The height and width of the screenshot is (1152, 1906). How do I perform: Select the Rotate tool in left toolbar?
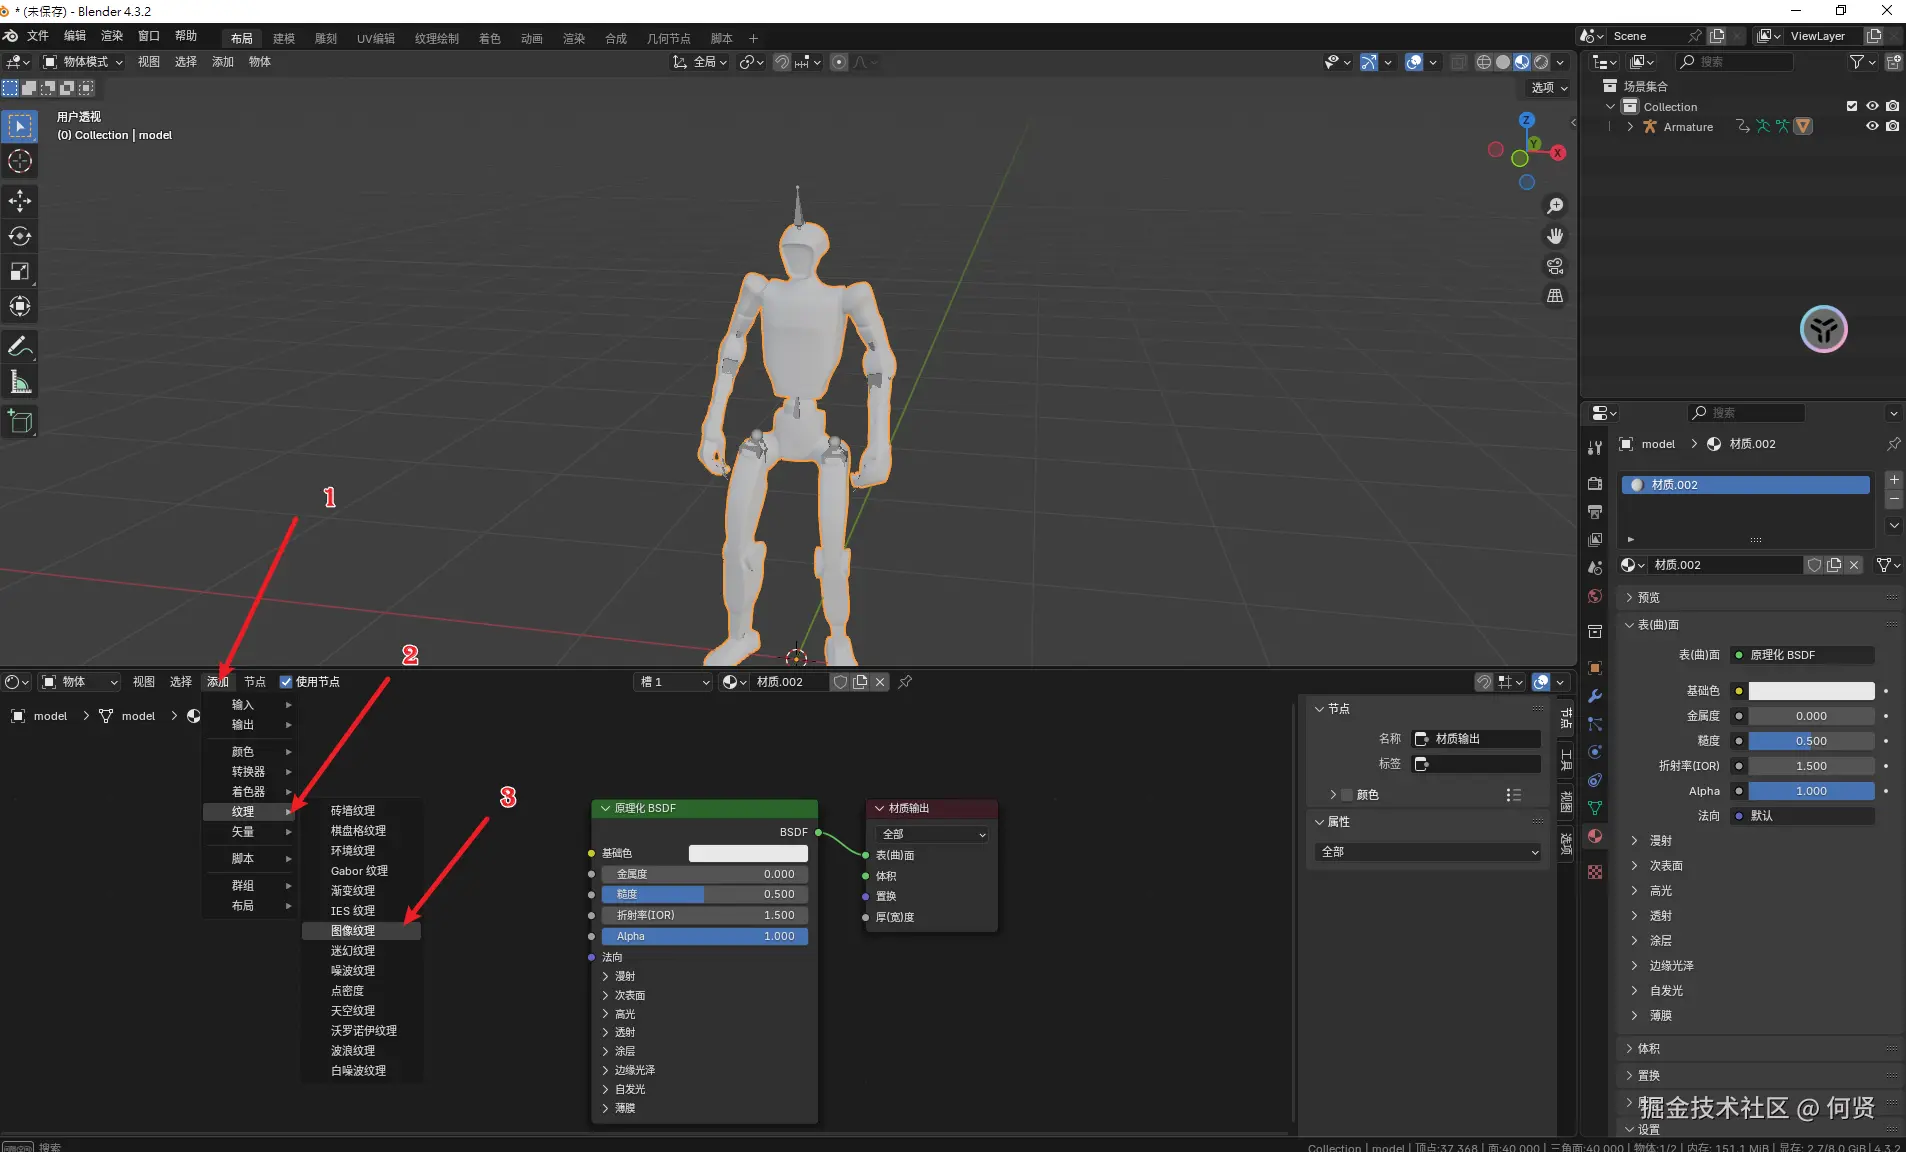click(20, 236)
